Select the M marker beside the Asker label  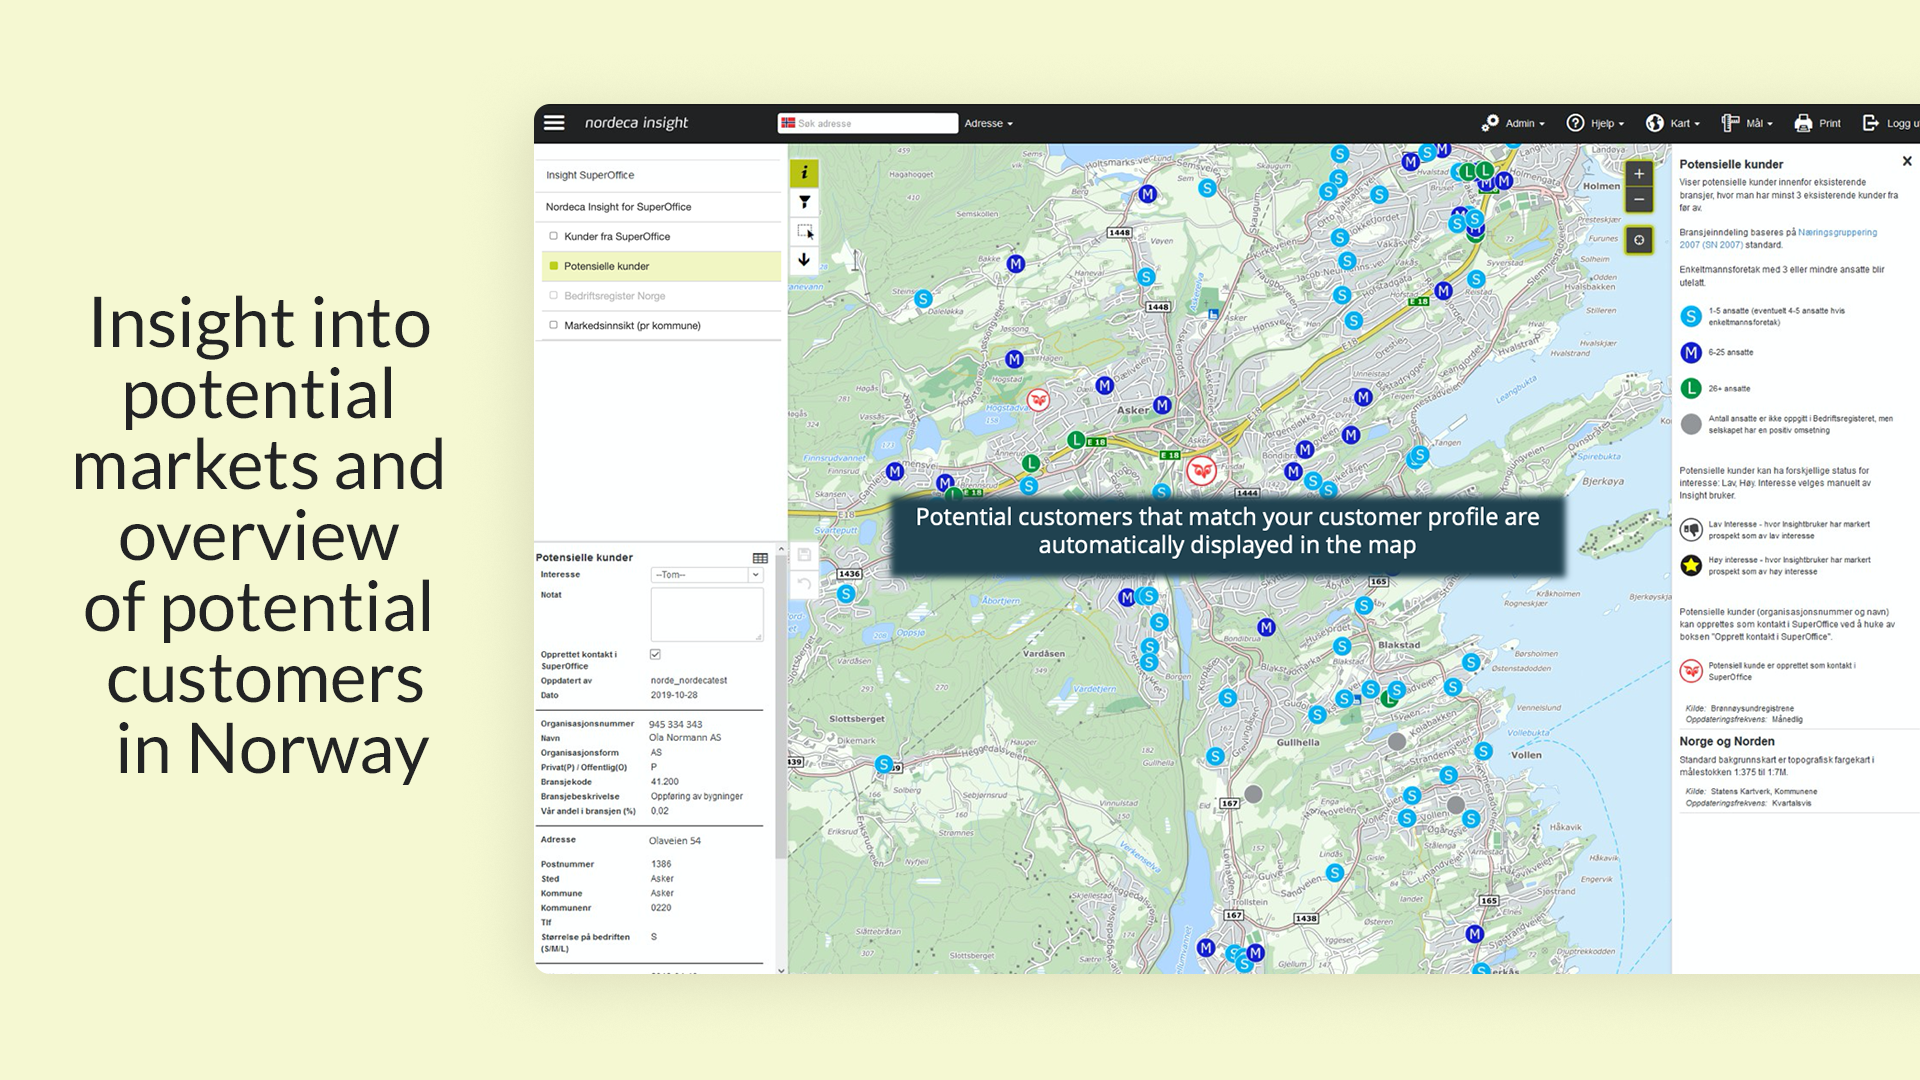(1162, 405)
